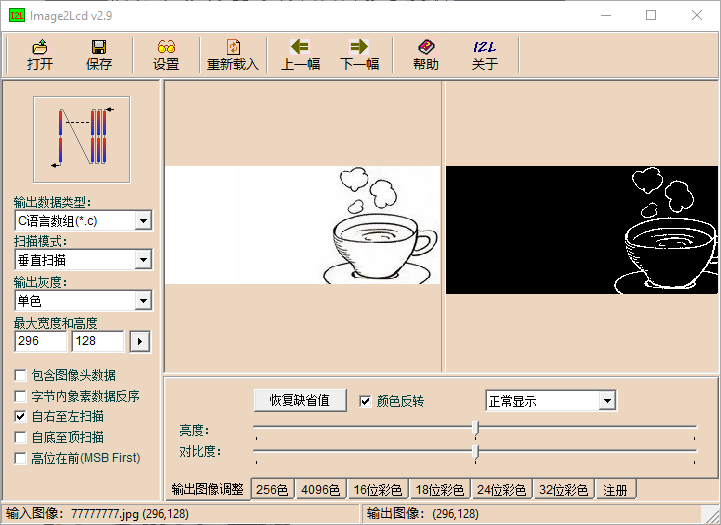Close the Image2Lcd window
The width and height of the screenshot is (721, 525).
click(x=697, y=16)
